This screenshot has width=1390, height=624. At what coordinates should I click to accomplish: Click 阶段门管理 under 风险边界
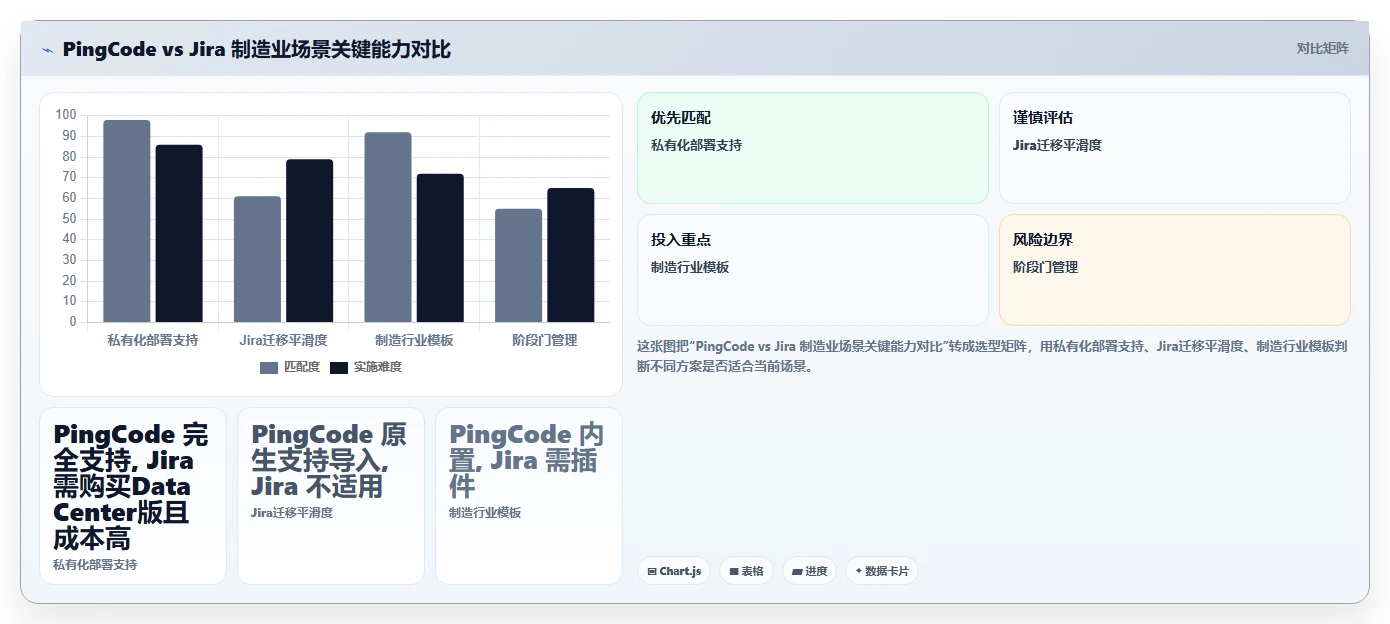(1045, 267)
